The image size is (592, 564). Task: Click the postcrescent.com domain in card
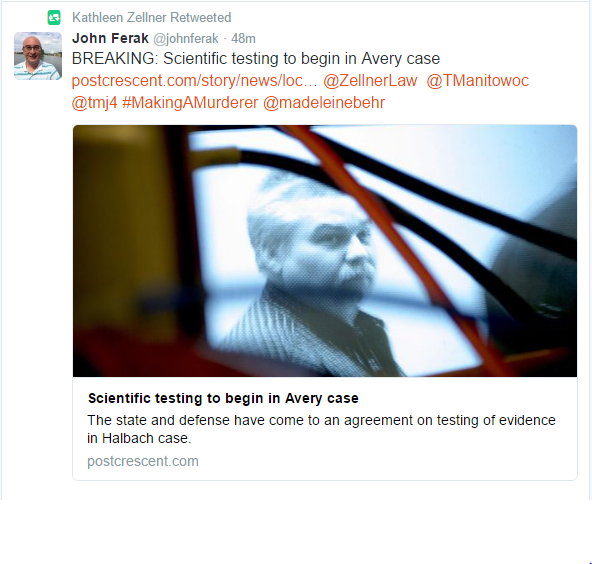pyautogui.click(x=143, y=461)
